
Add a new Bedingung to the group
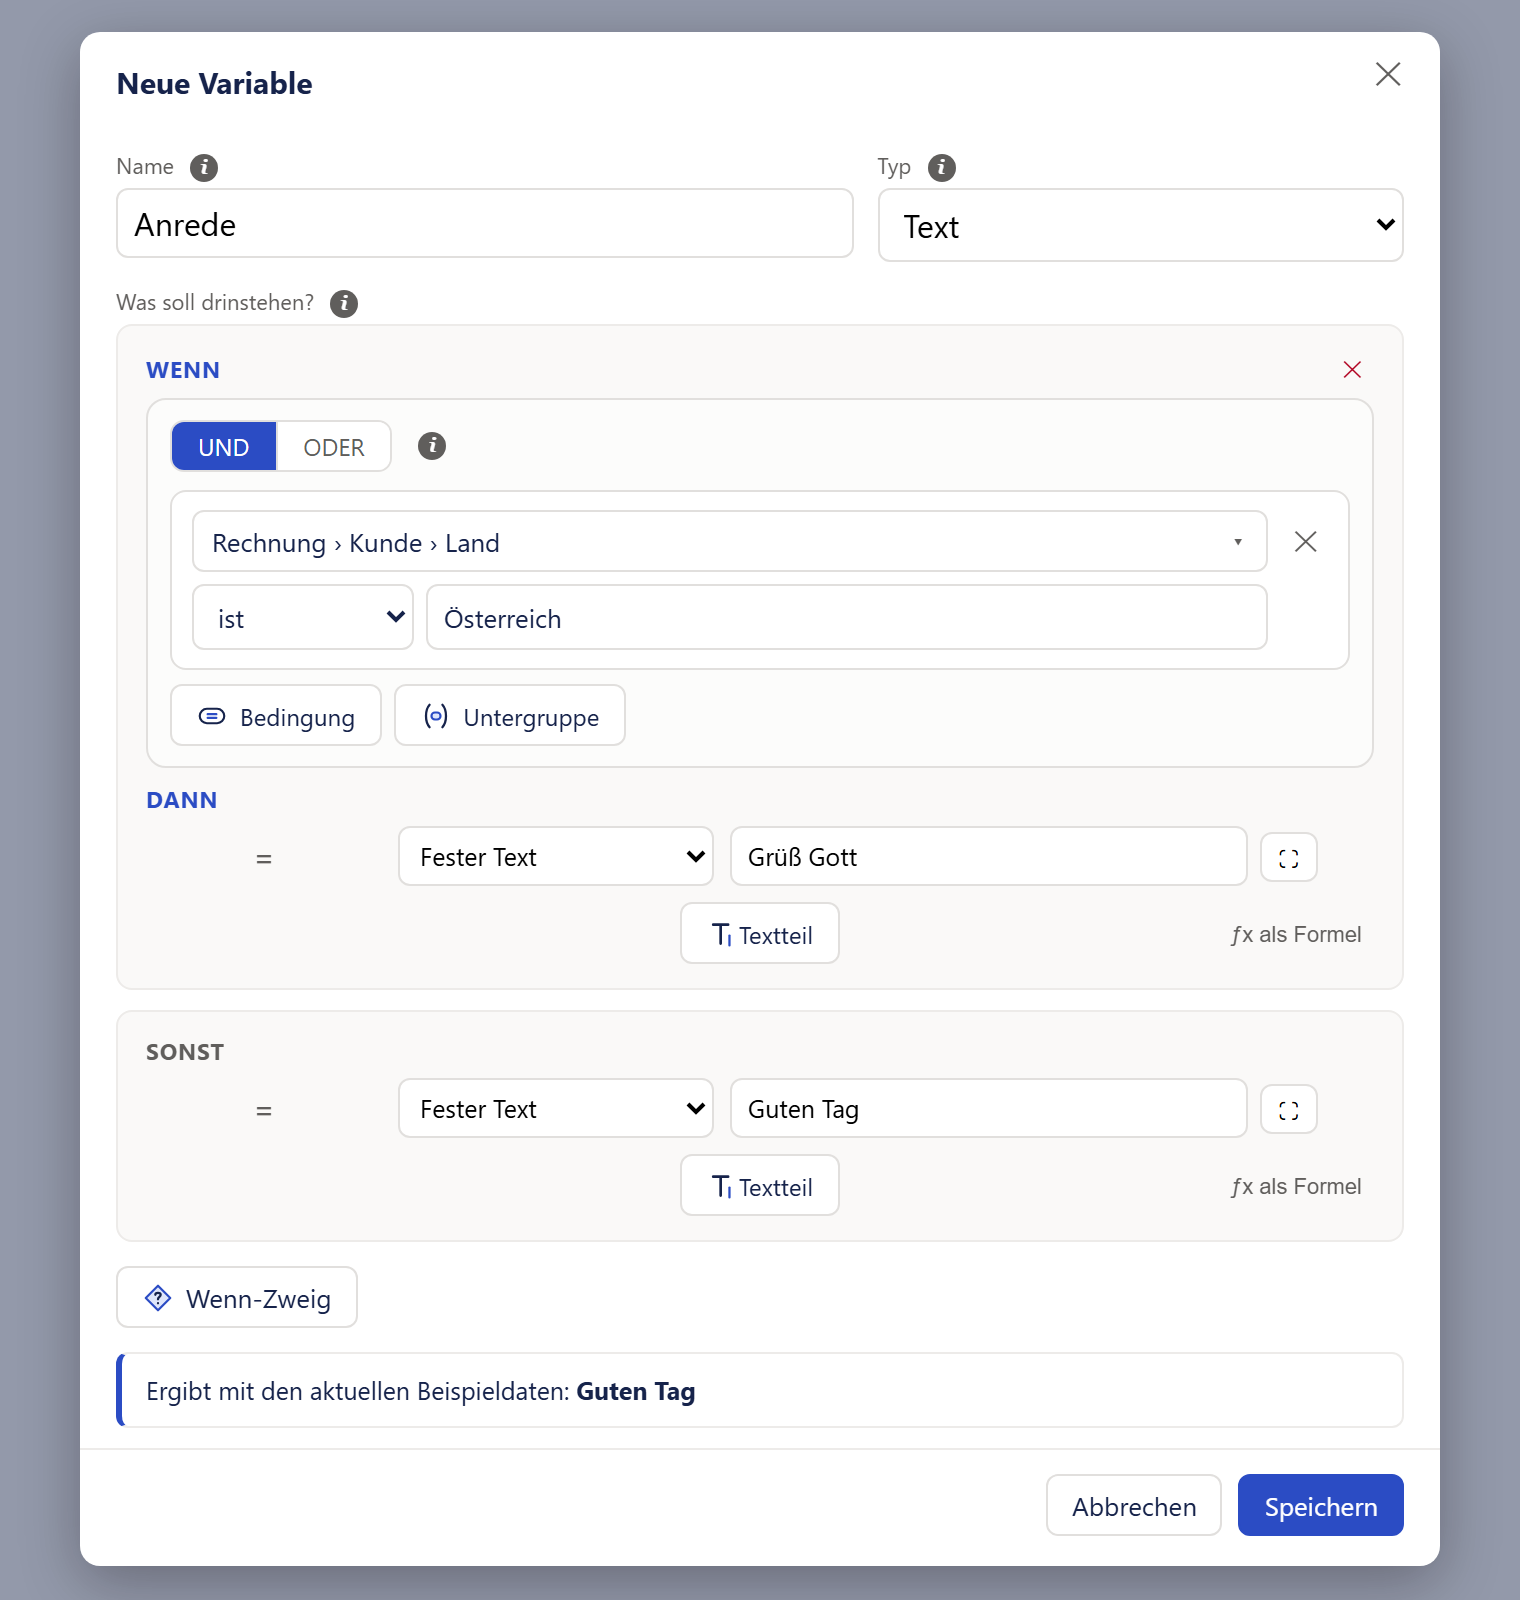[x=276, y=716]
